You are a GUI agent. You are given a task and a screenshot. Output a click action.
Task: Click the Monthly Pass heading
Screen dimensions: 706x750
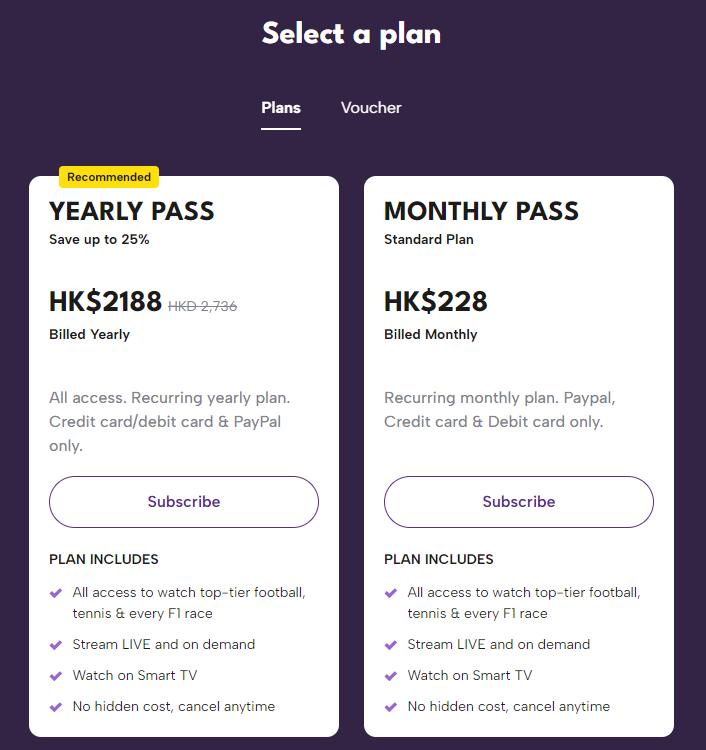pos(481,211)
